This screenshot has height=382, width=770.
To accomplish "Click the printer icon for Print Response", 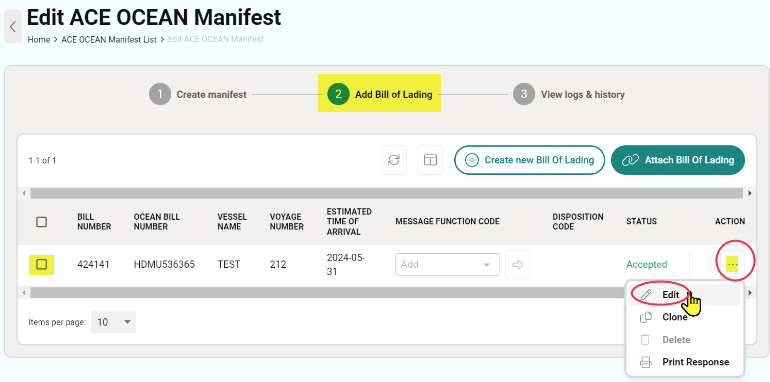I will click(x=645, y=362).
